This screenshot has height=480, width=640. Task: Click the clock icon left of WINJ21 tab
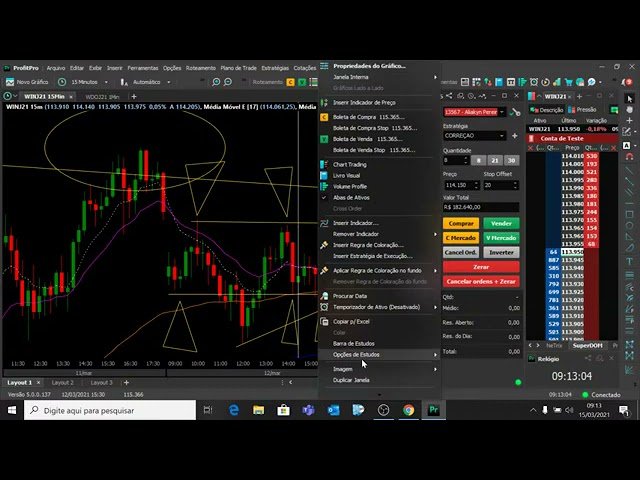pyautogui.click(x=7, y=96)
